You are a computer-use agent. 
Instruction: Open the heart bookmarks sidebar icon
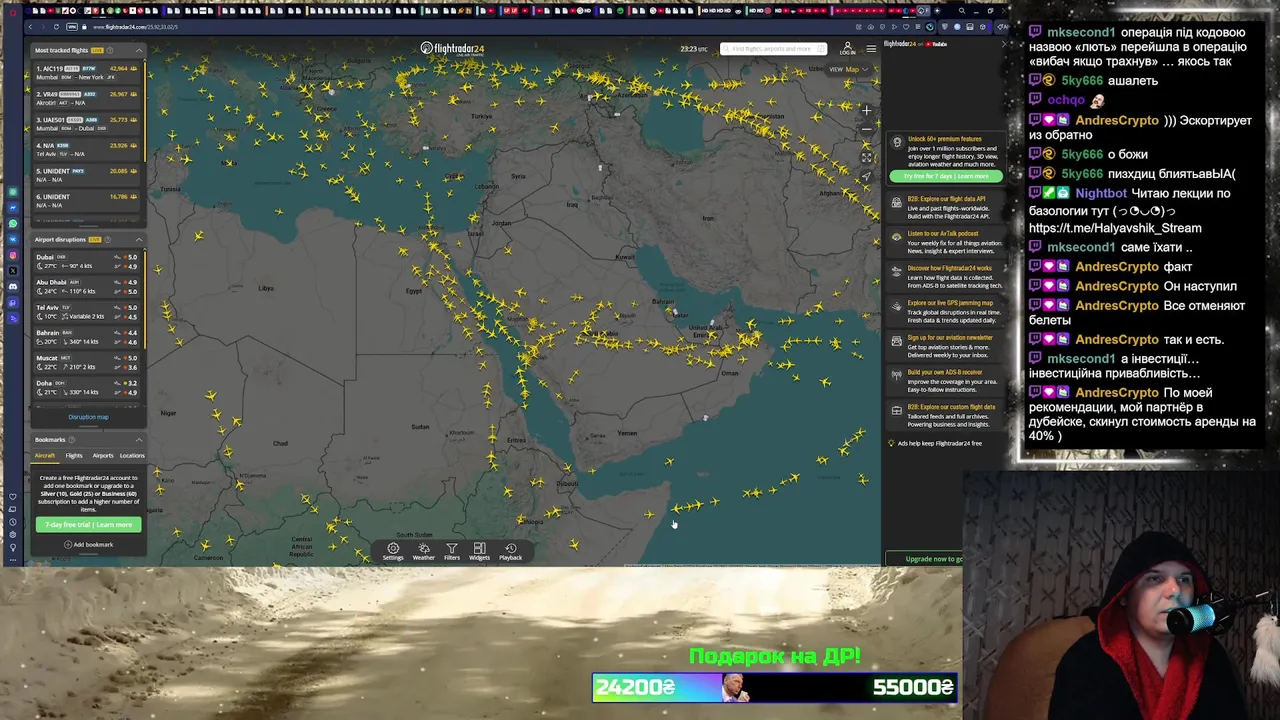point(13,497)
